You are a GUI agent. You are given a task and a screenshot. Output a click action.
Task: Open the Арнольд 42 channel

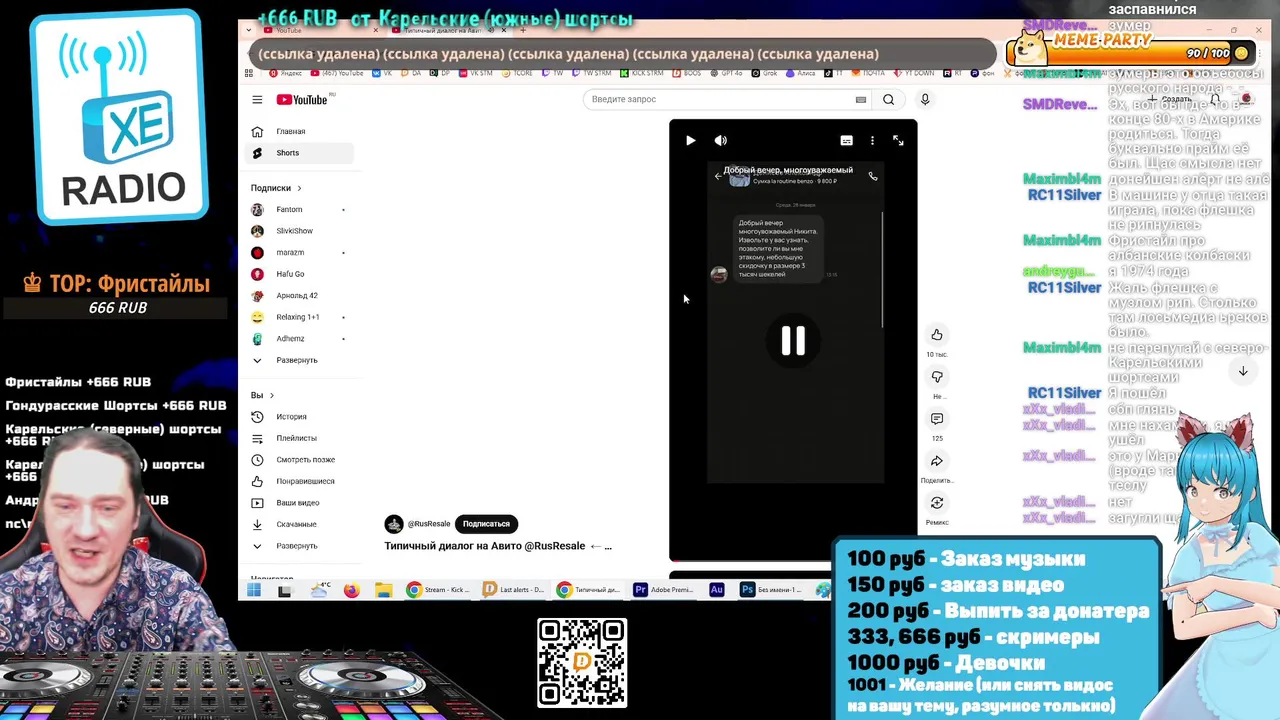301,295
